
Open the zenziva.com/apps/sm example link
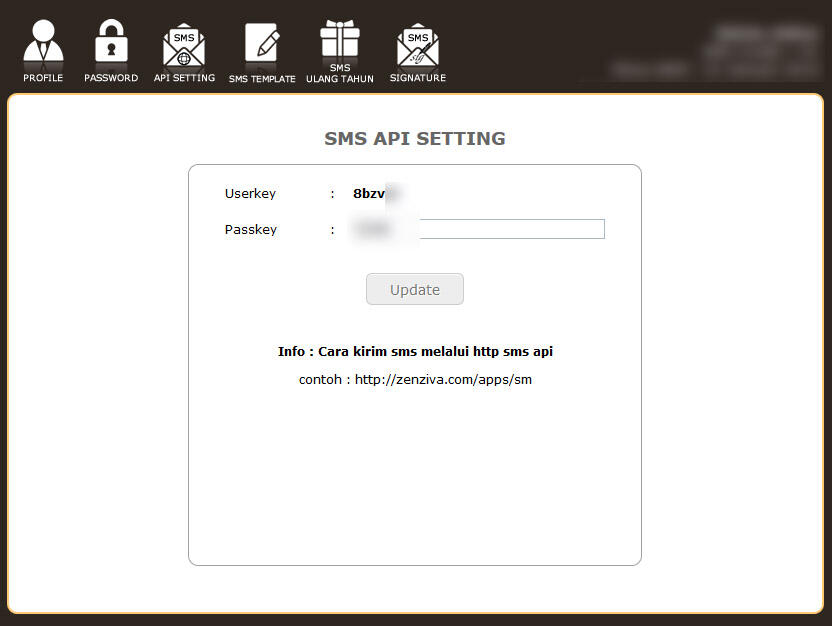click(x=443, y=379)
